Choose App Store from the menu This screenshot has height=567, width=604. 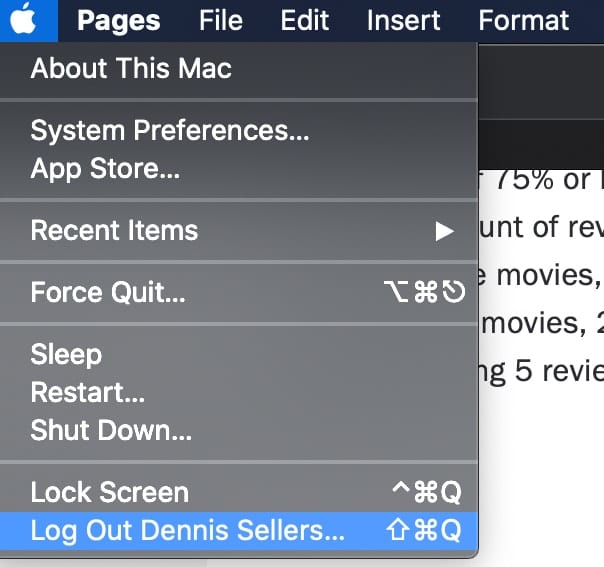(x=105, y=169)
